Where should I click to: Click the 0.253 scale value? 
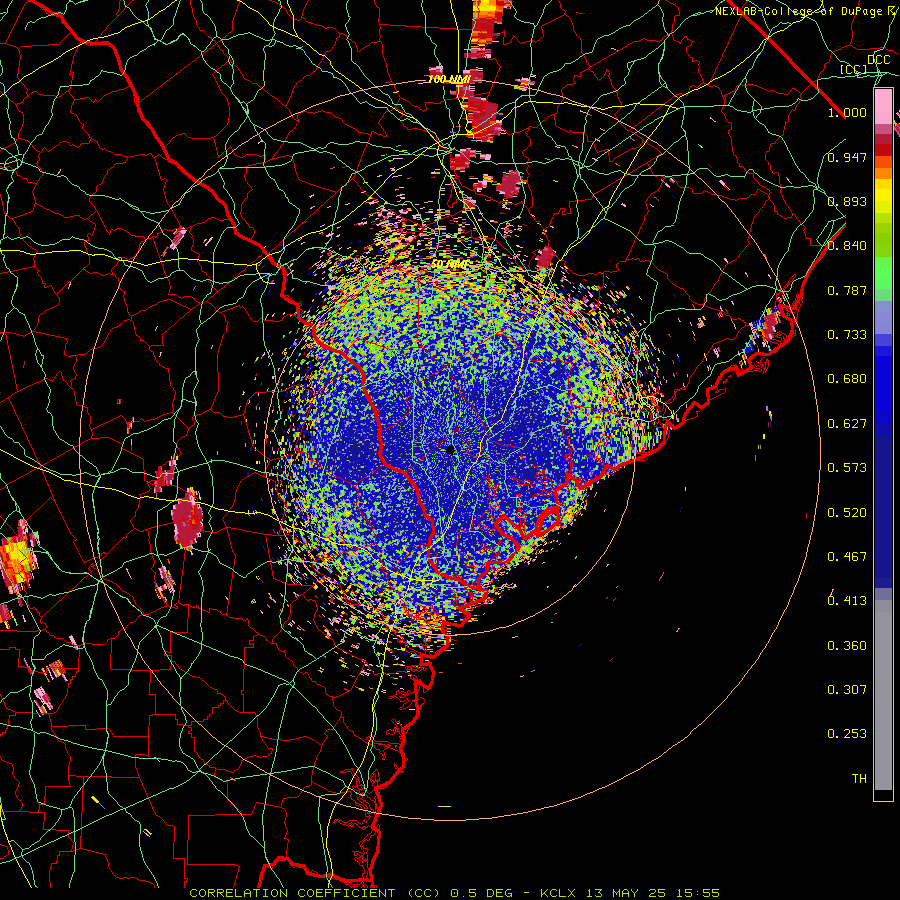click(x=847, y=734)
